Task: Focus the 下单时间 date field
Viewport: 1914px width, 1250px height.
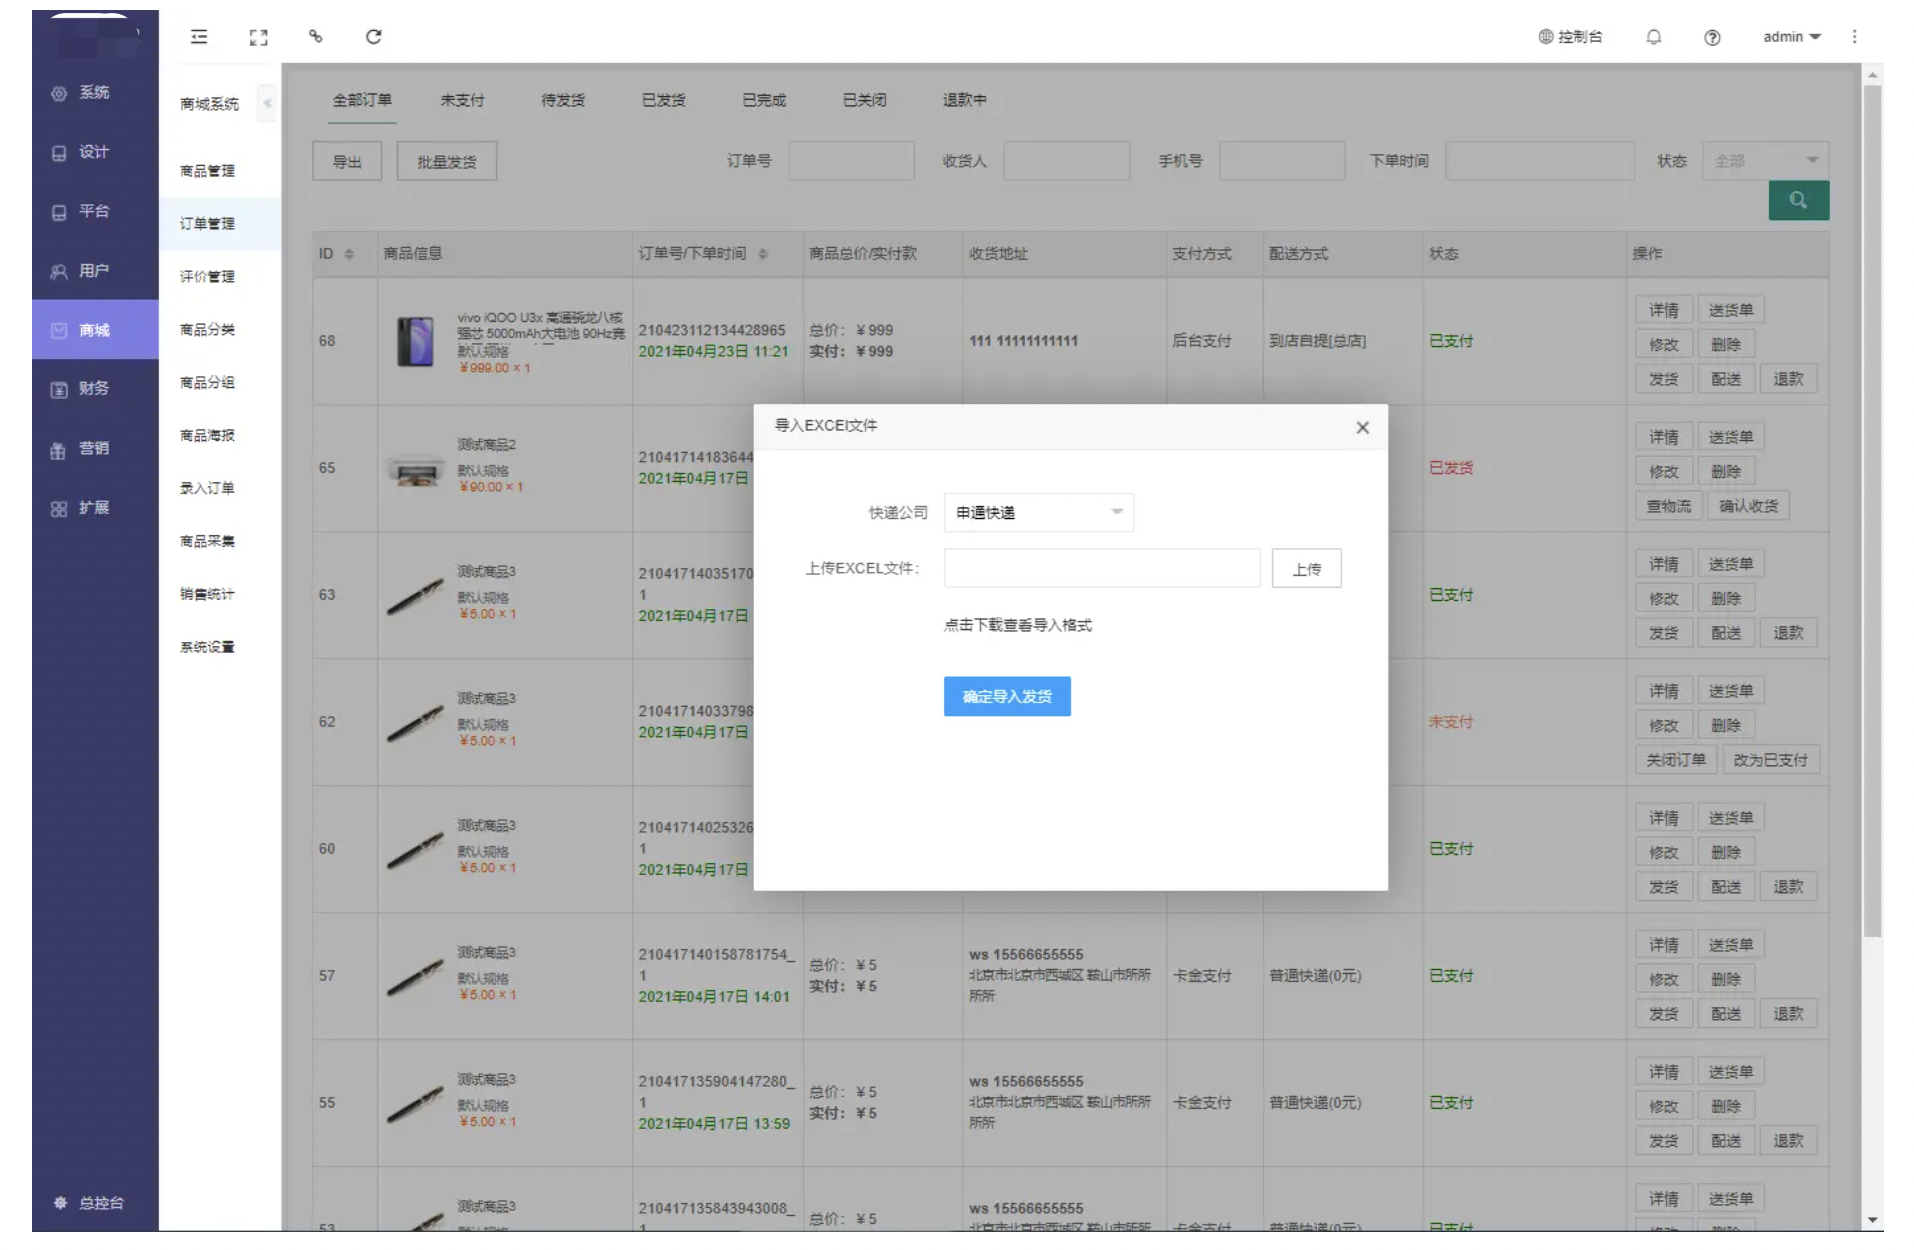Action: point(1540,161)
